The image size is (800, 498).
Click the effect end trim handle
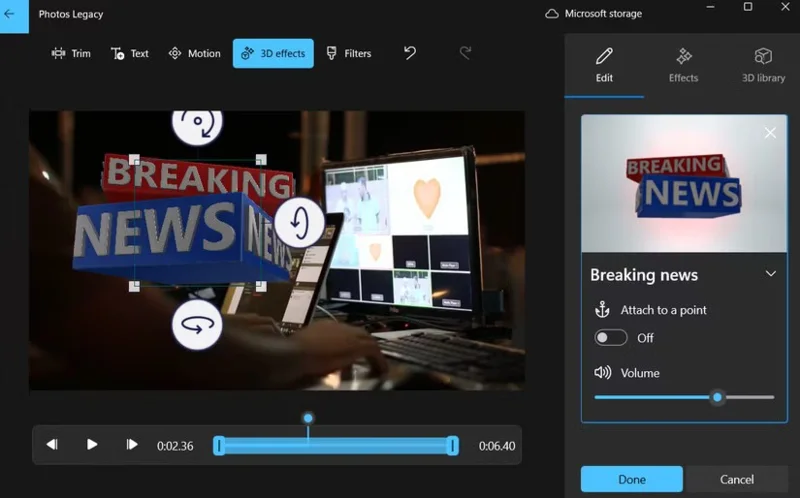click(453, 445)
